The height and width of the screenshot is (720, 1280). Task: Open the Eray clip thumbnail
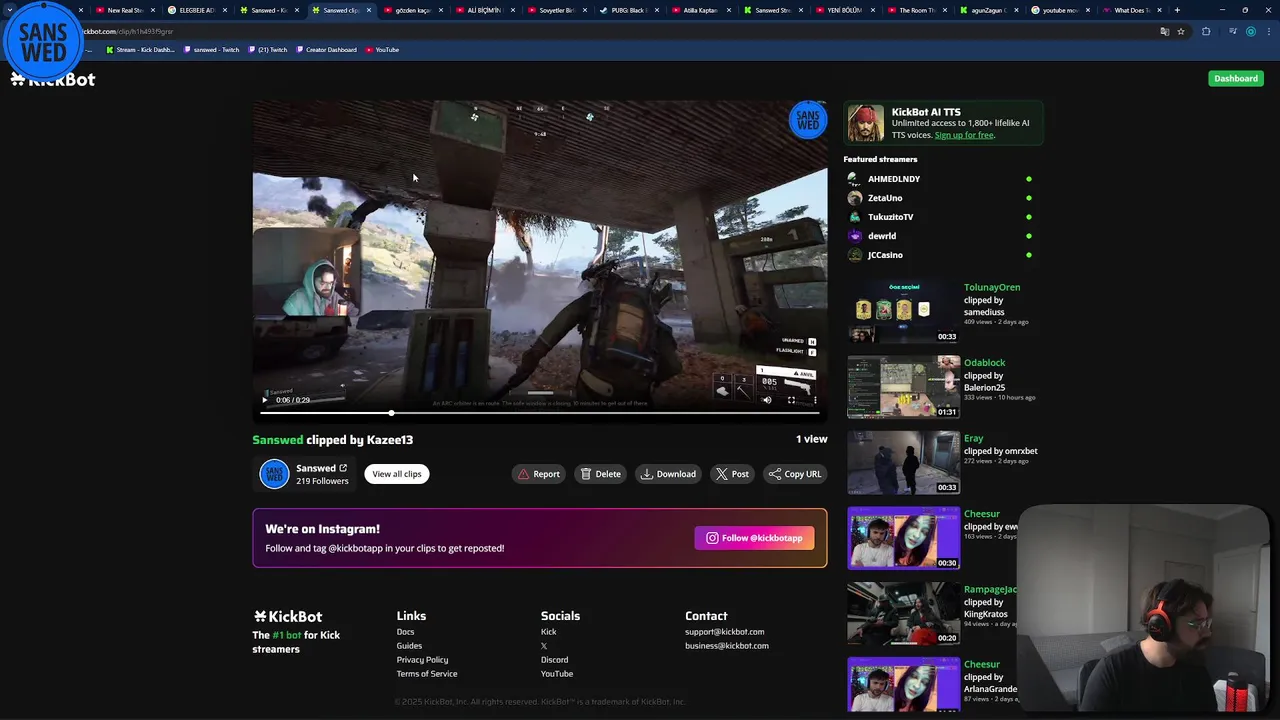[904, 462]
